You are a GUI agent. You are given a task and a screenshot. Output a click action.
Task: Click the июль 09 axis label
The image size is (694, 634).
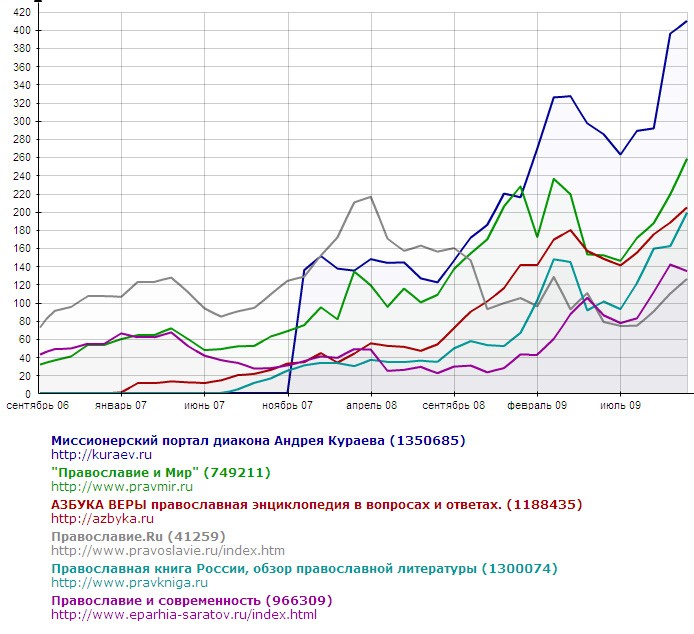tap(619, 406)
